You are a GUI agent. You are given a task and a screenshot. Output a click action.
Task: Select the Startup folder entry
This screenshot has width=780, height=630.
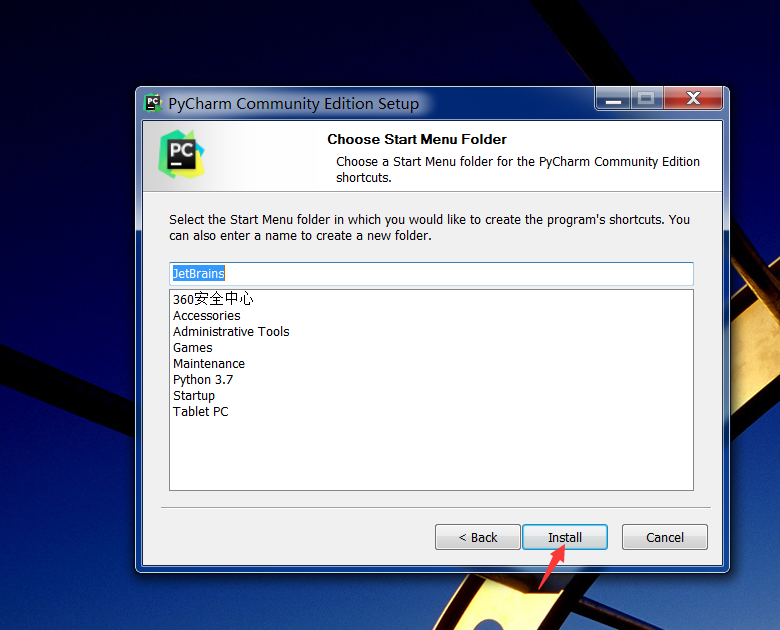pos(194,395)
